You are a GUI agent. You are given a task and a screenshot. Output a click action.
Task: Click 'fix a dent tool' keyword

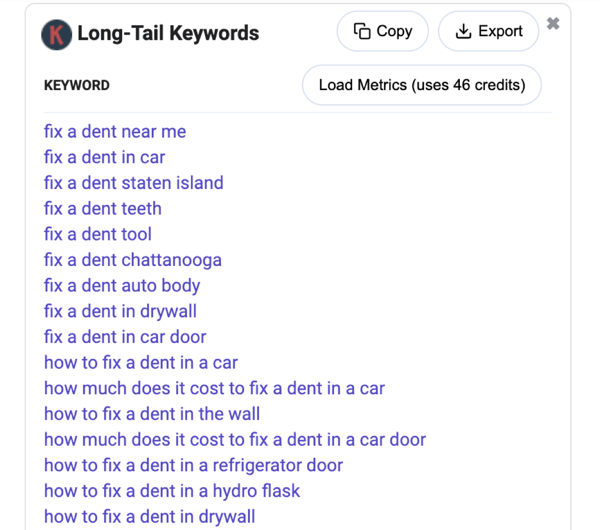pyautogui.click(x=98, y=234)
